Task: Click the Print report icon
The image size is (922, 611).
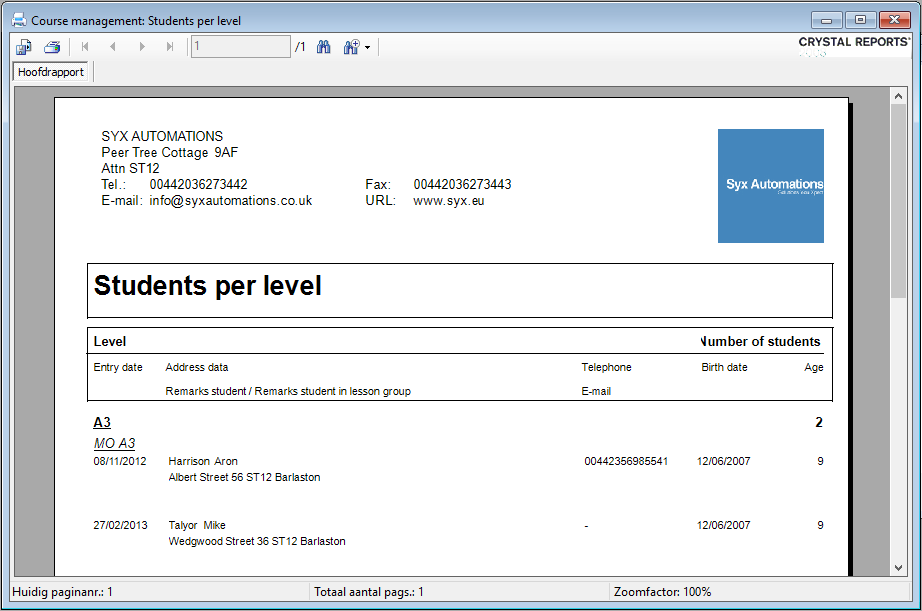Action: click(x=52, y=47)
